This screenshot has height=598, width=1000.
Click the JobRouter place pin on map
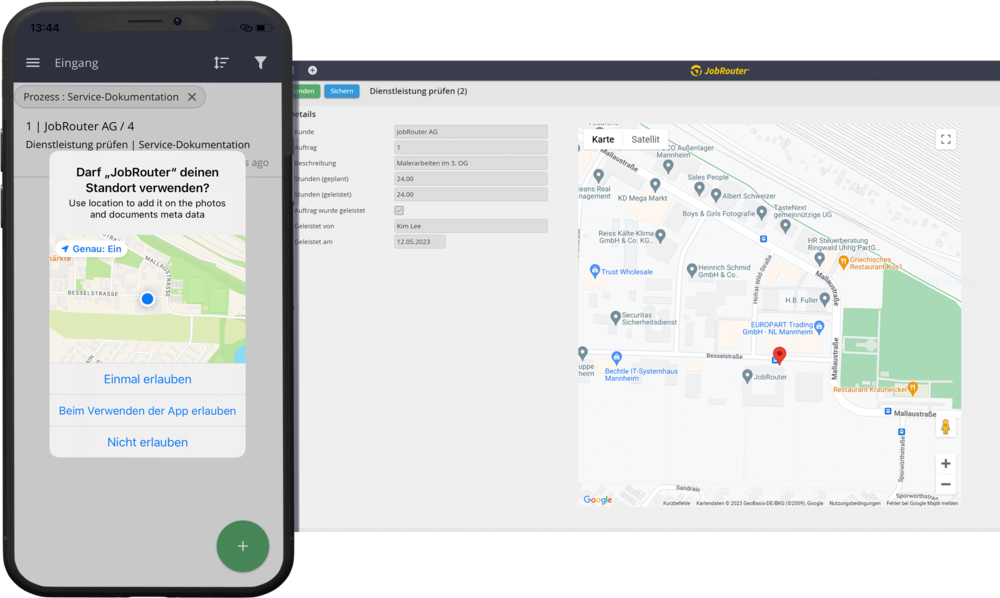747,376
